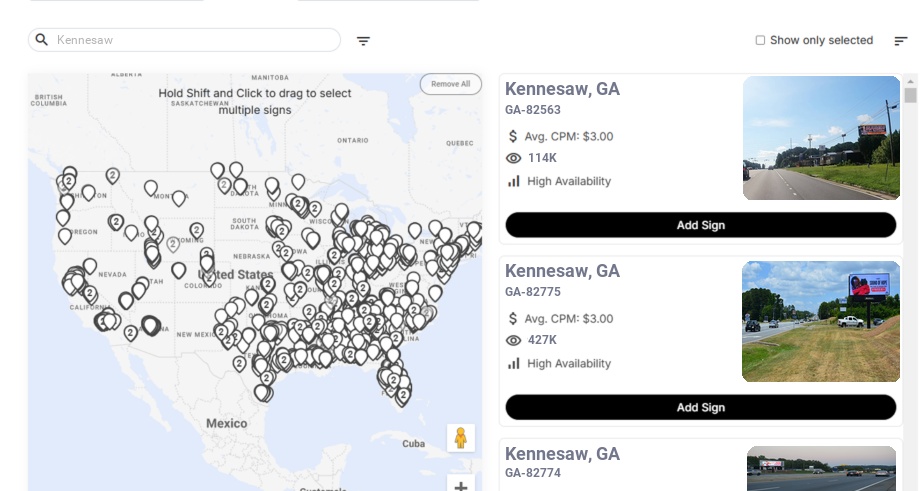Click the eye impressions icon on GA-82775
920x491 pixels.
pyautogui.click(x=514, y=340)
